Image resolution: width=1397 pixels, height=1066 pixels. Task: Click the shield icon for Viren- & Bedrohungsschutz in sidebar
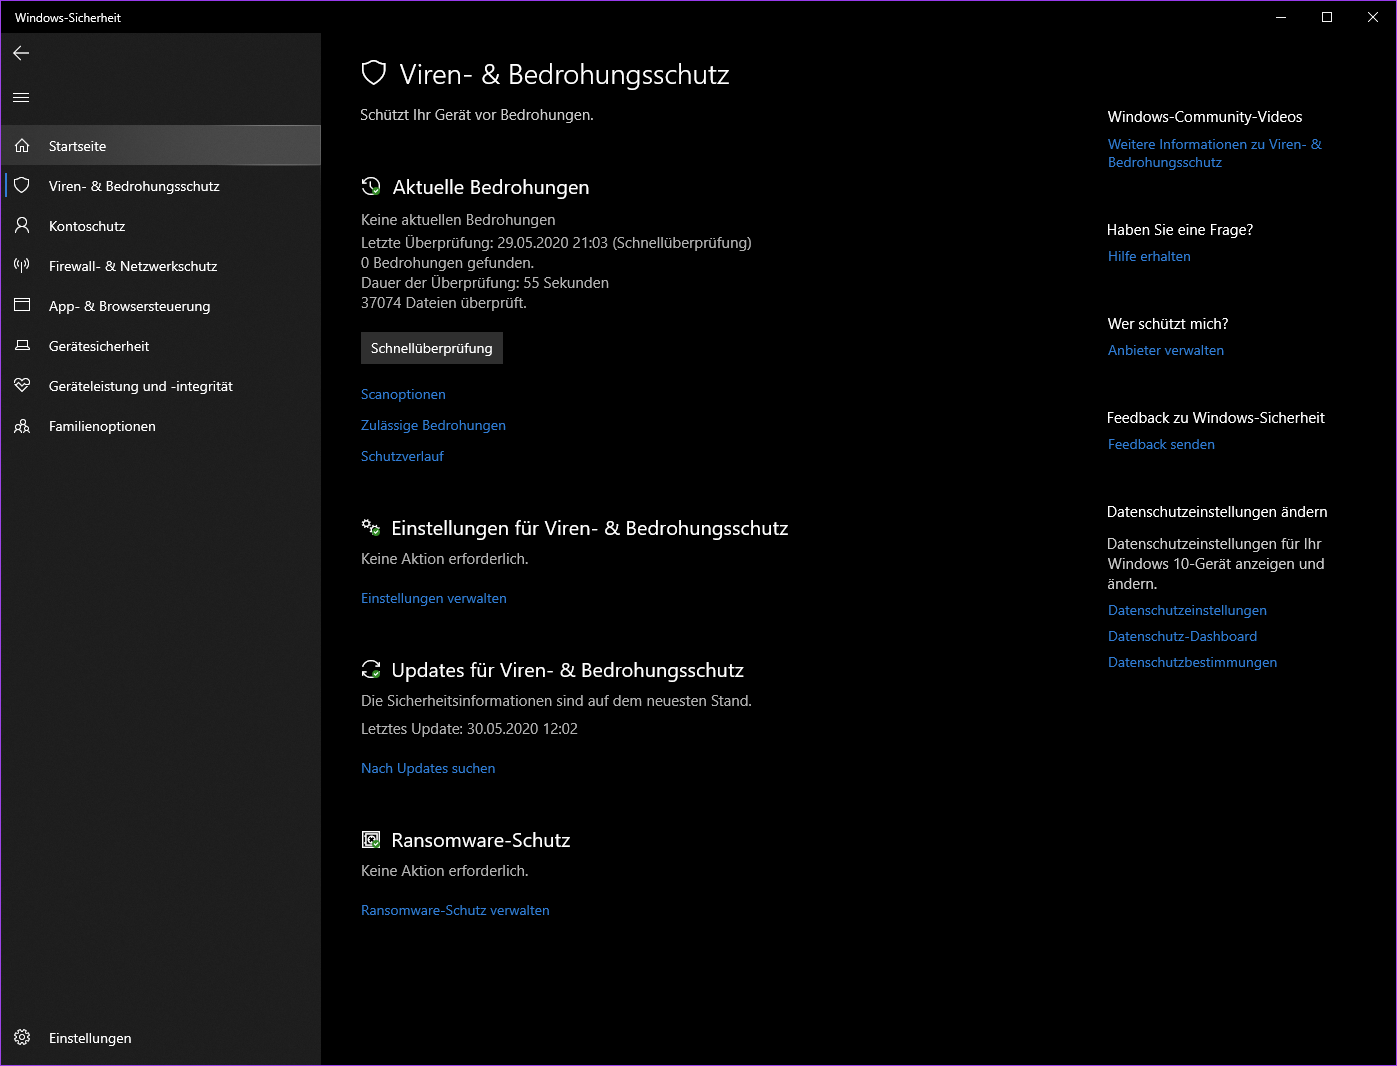(x=22, y=186)
